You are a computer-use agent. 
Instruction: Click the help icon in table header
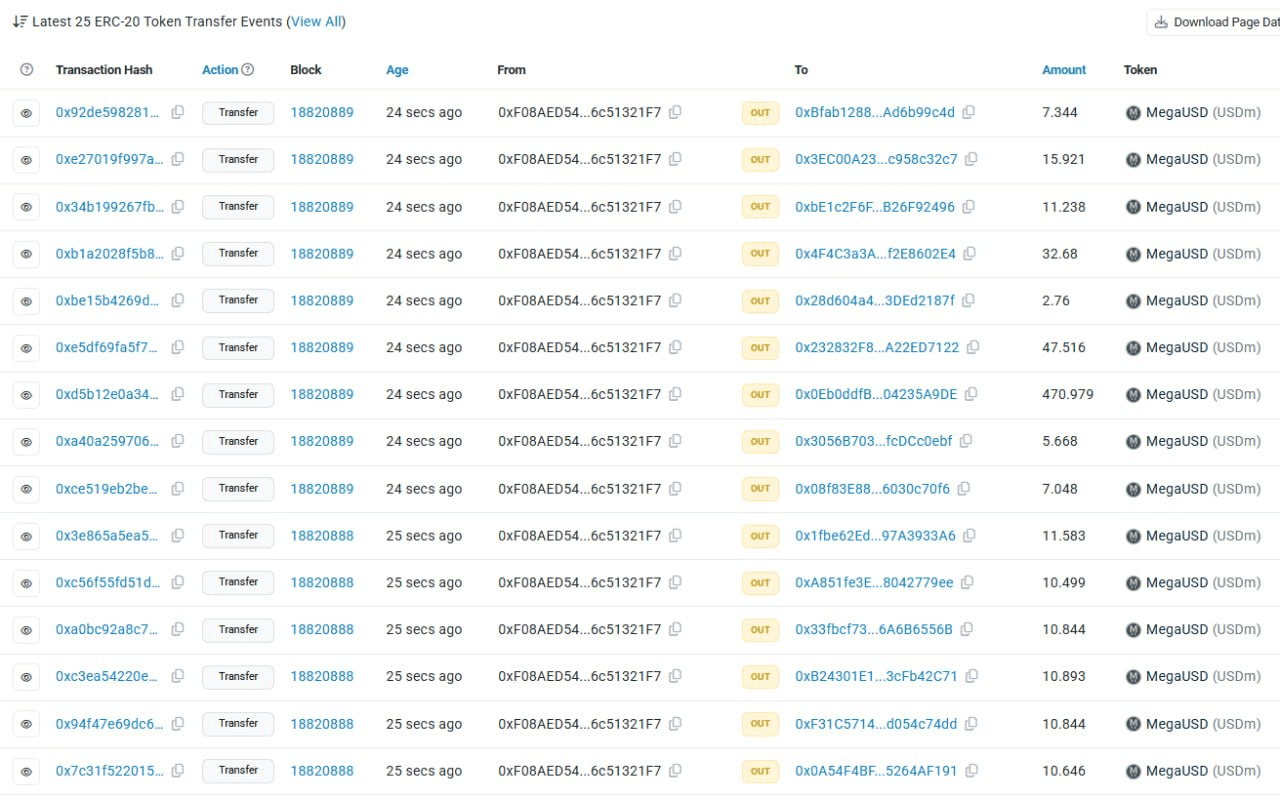pyautogui.click(x=27, y=70)
